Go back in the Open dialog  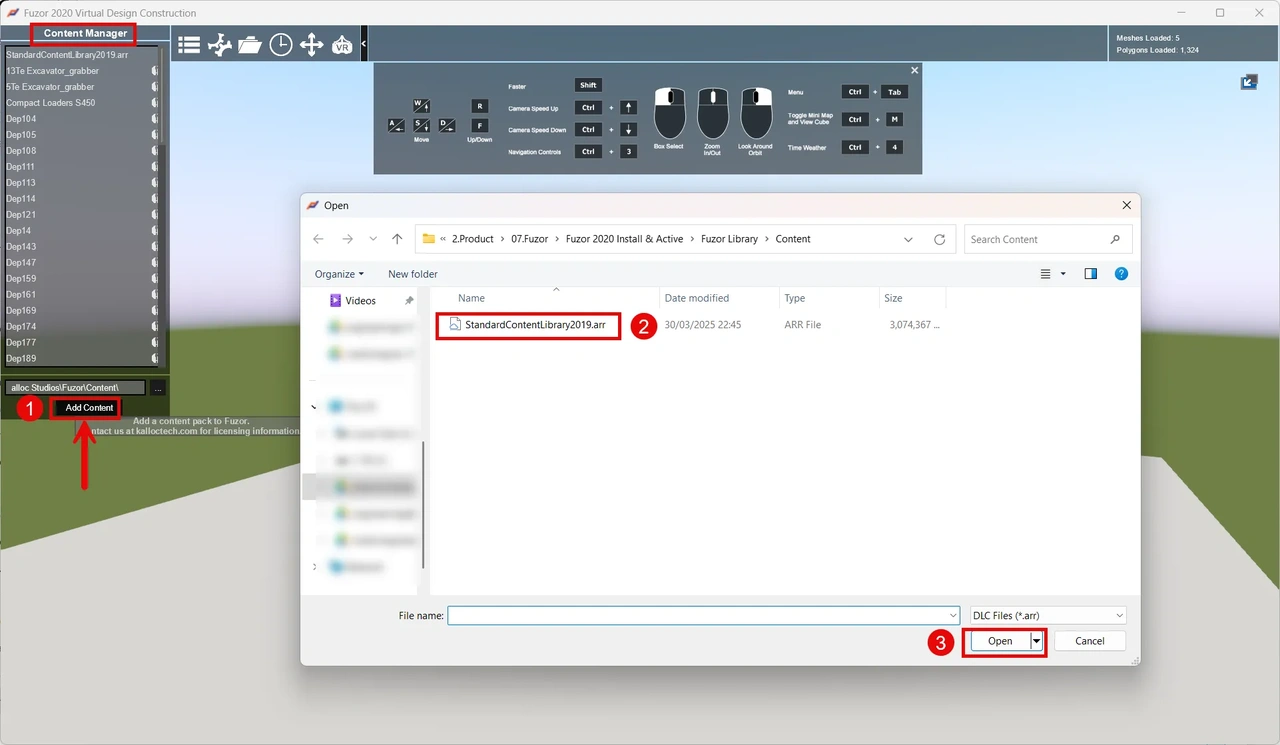[x=318, y=239]
